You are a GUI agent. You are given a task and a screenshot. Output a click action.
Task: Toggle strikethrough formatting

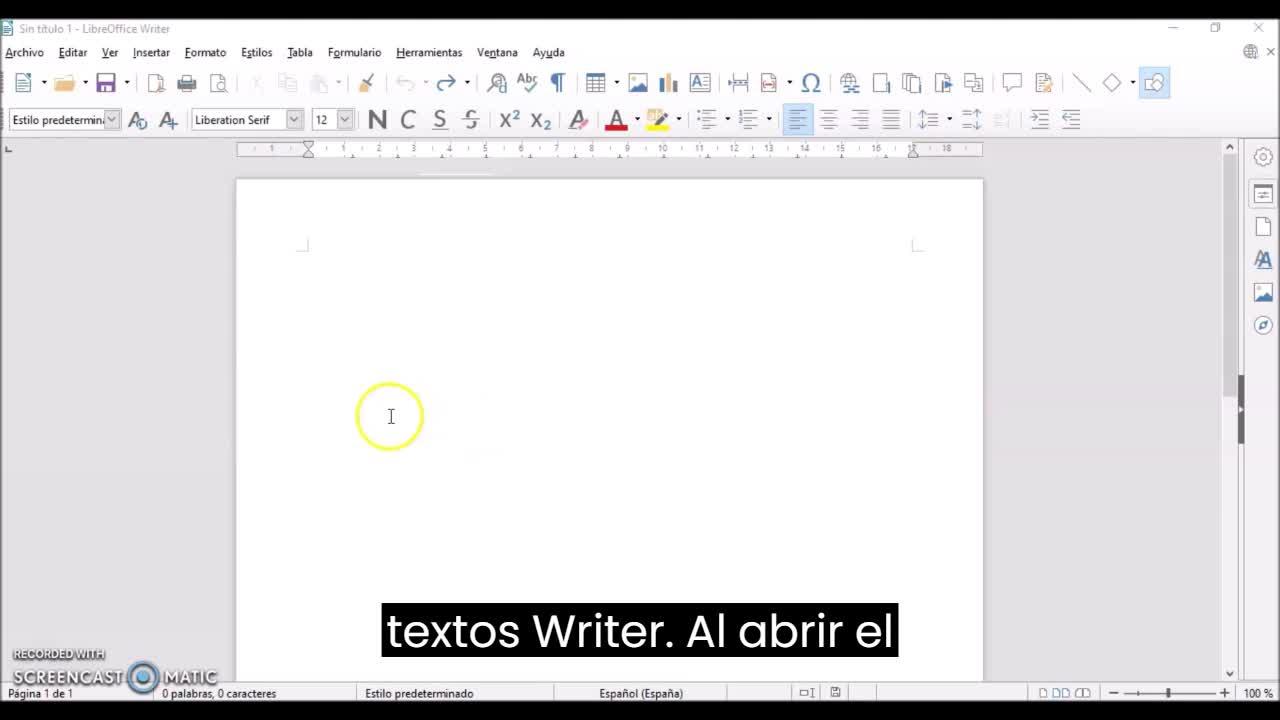tap(471, 120)
